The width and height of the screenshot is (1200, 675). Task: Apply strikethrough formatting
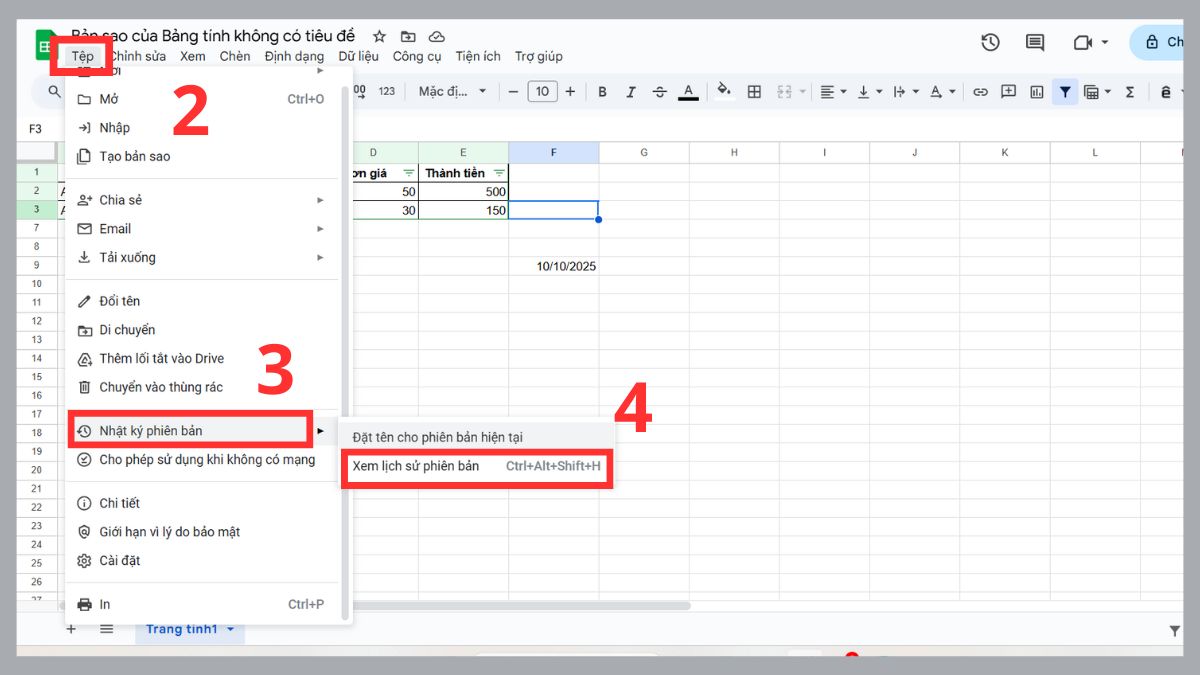pos(659,92)
